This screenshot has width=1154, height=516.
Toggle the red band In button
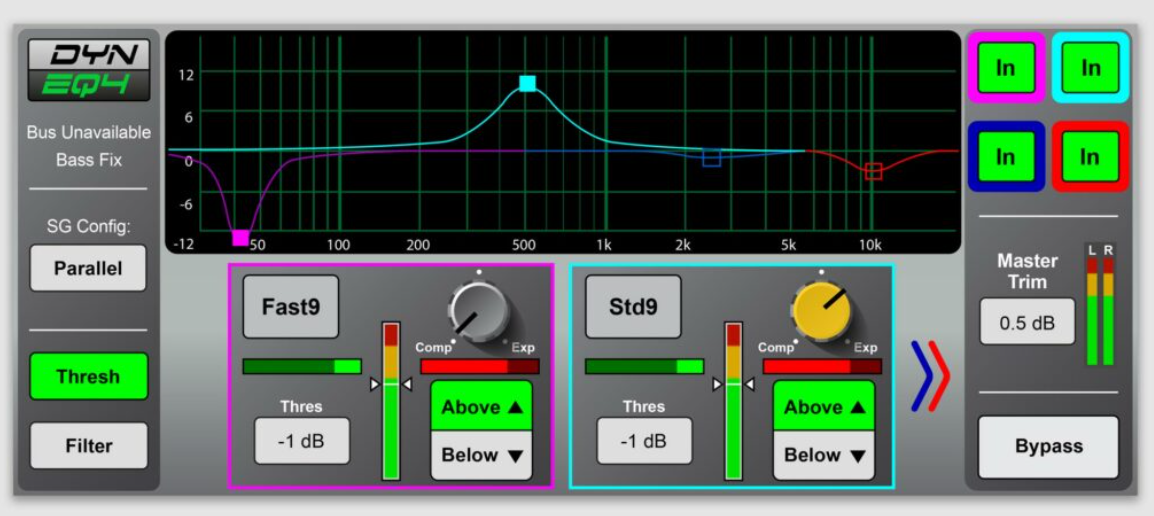click(x=1090, y=156)
